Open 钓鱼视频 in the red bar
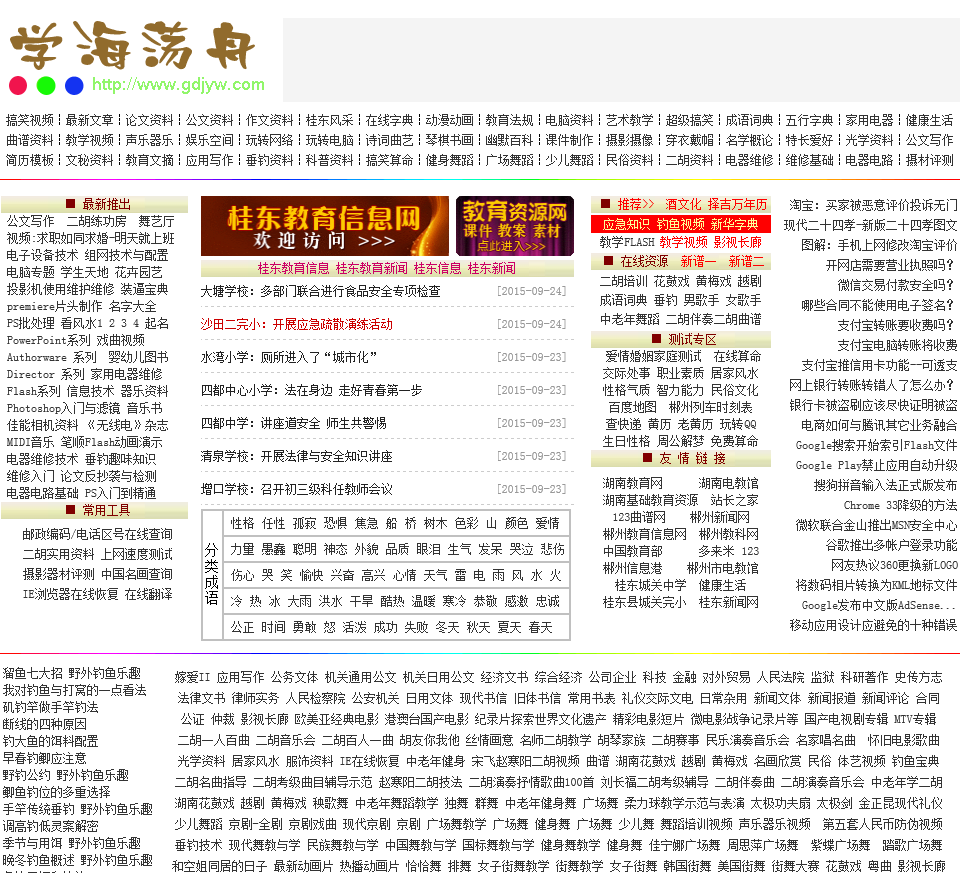The width and height of the screenshot is (960, 873). (680, 225)
